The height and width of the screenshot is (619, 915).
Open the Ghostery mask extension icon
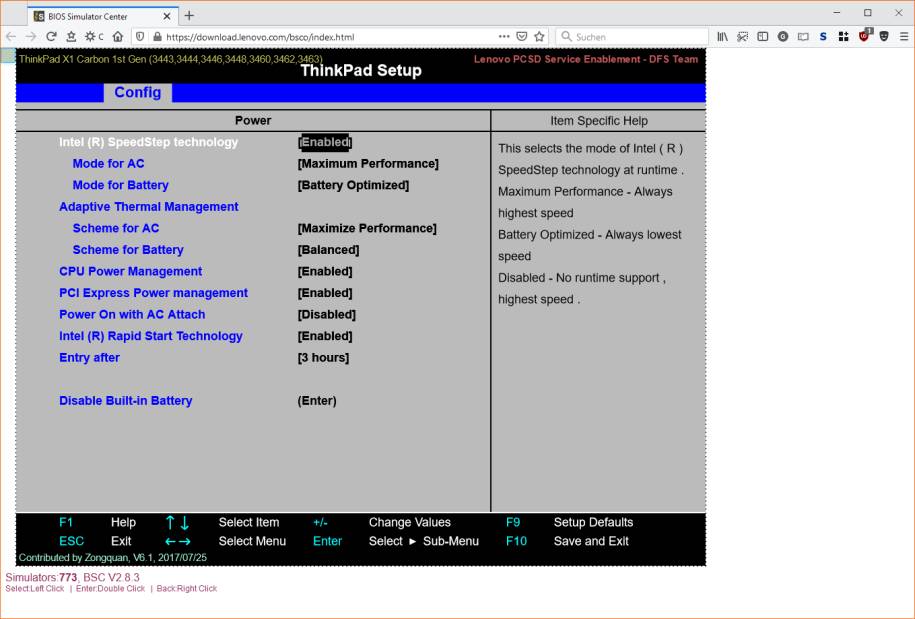coord(884,36)
